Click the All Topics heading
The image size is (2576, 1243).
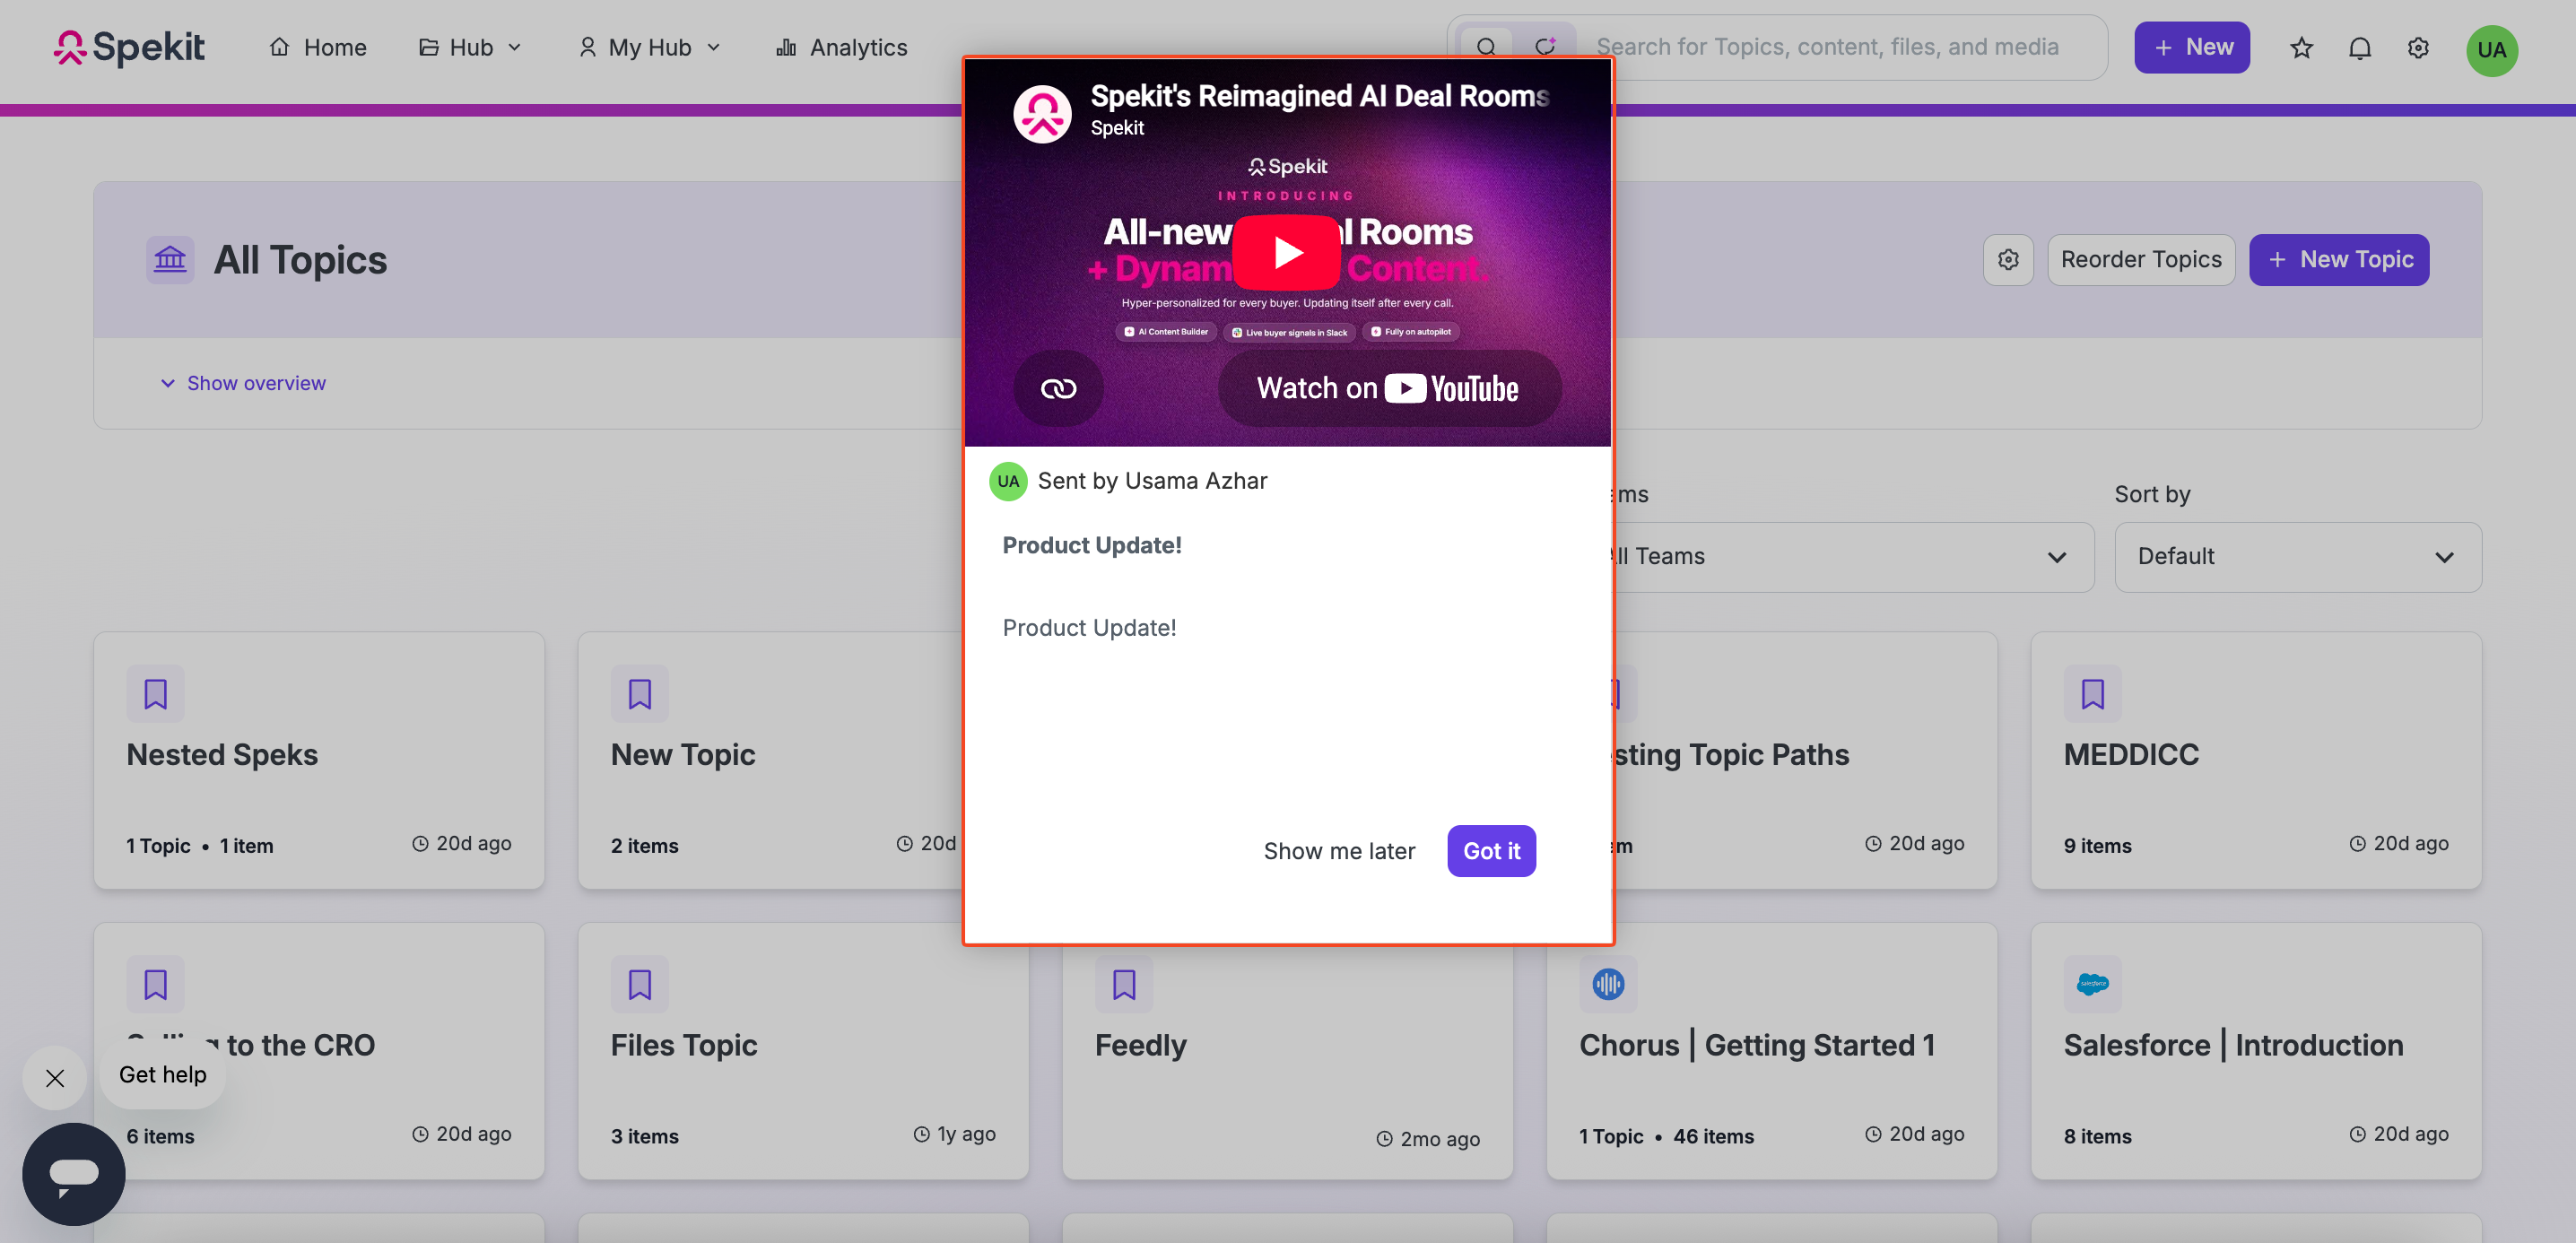coord(300,260)
